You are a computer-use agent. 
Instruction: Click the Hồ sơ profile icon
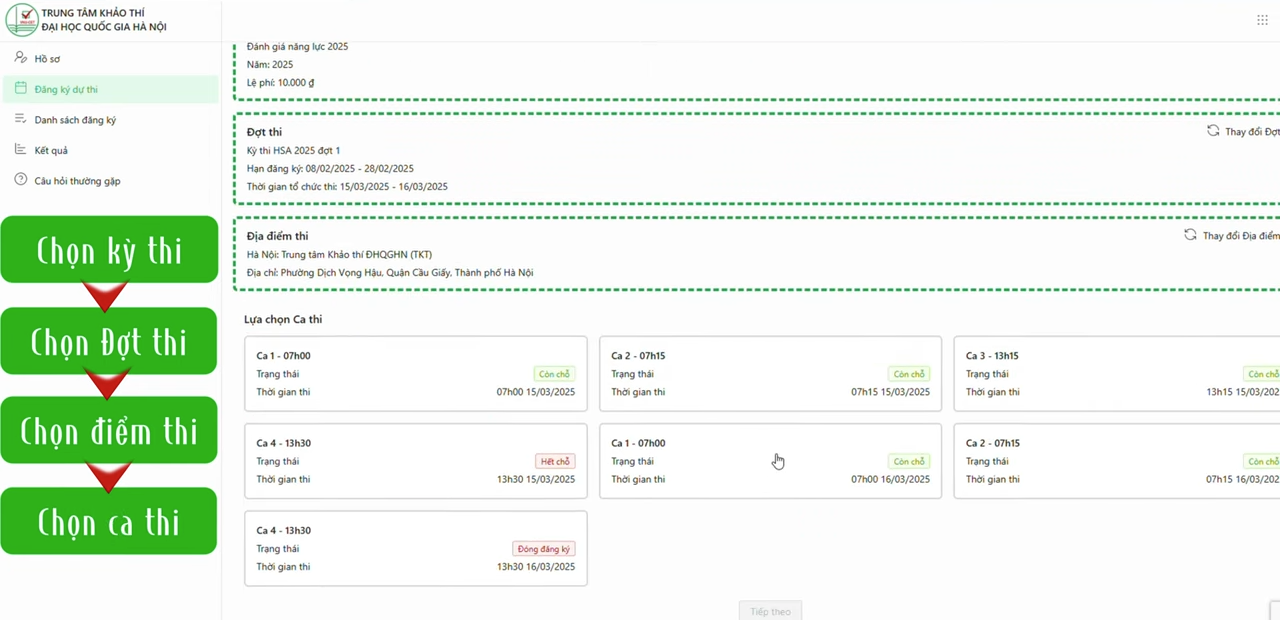(x=21, y=58)
